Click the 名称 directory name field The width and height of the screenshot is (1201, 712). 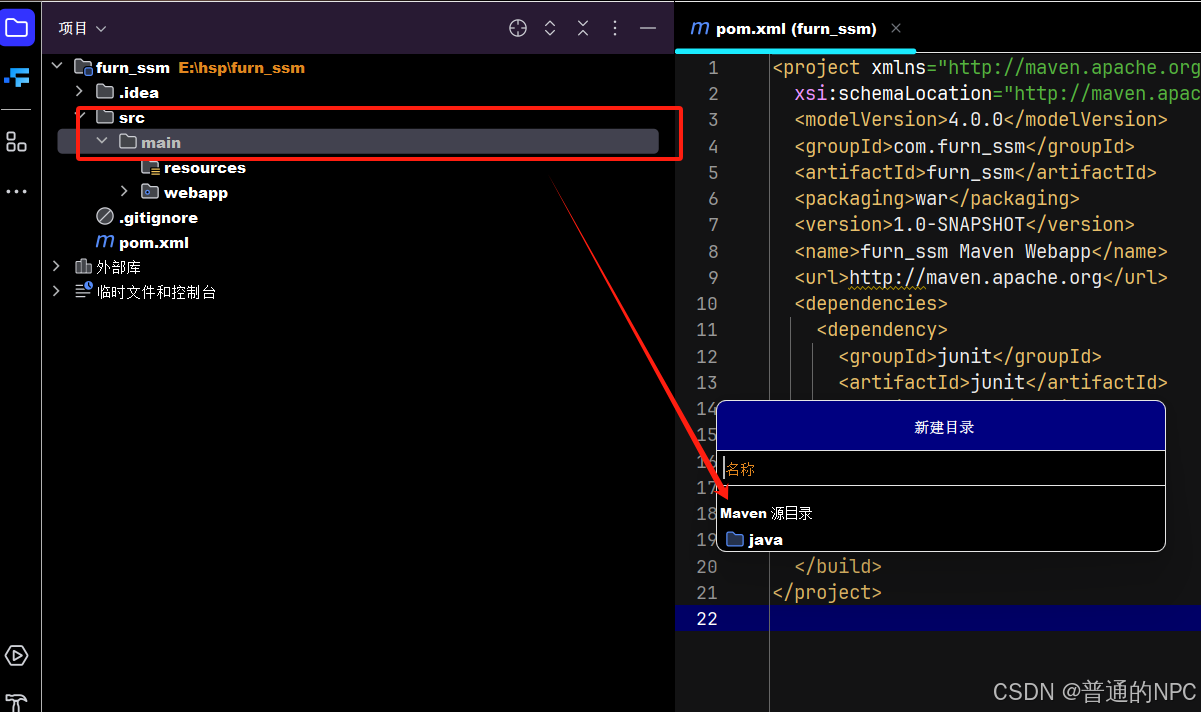click(x=941, y=469)
